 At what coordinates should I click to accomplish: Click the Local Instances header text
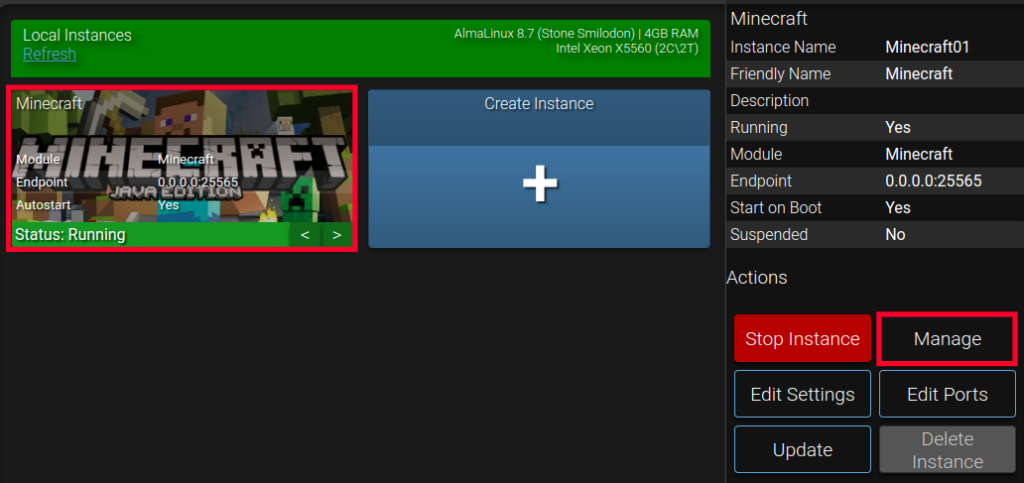(x=77, y=35)
